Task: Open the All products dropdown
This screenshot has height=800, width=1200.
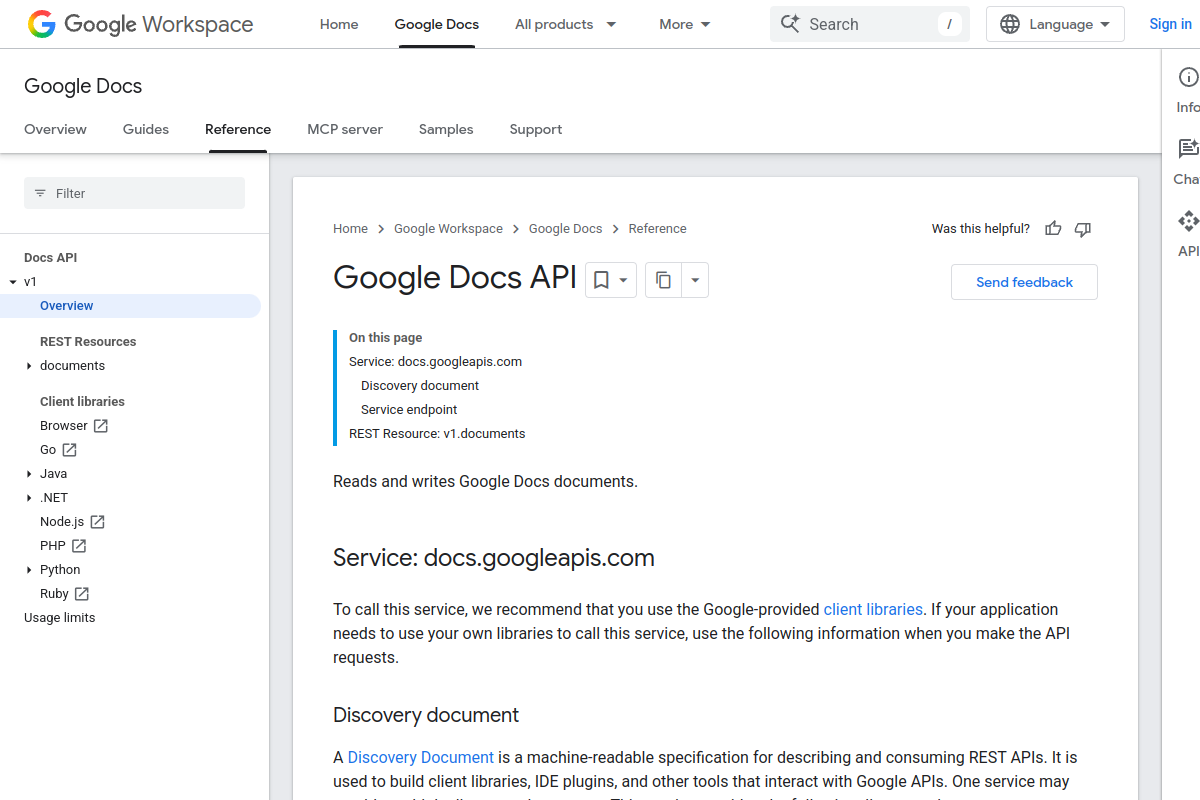Action: click(565, 24)
